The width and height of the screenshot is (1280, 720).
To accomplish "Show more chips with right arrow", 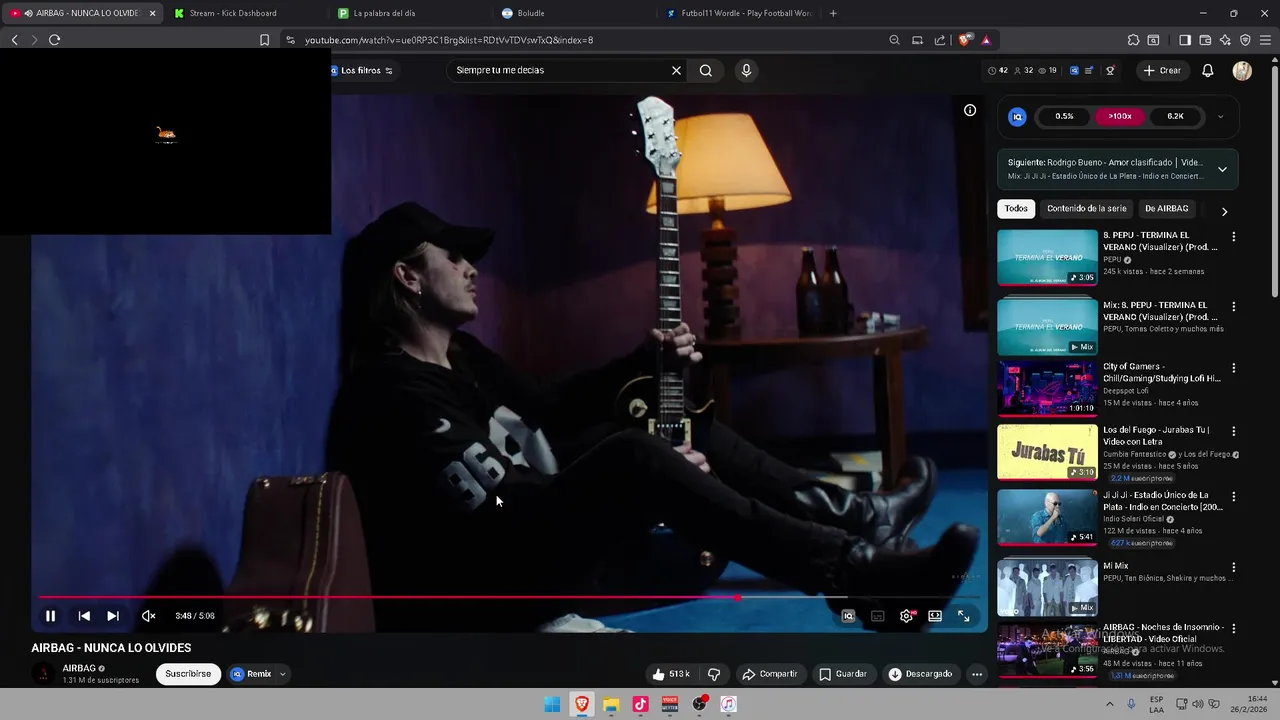I will 1224,211.
